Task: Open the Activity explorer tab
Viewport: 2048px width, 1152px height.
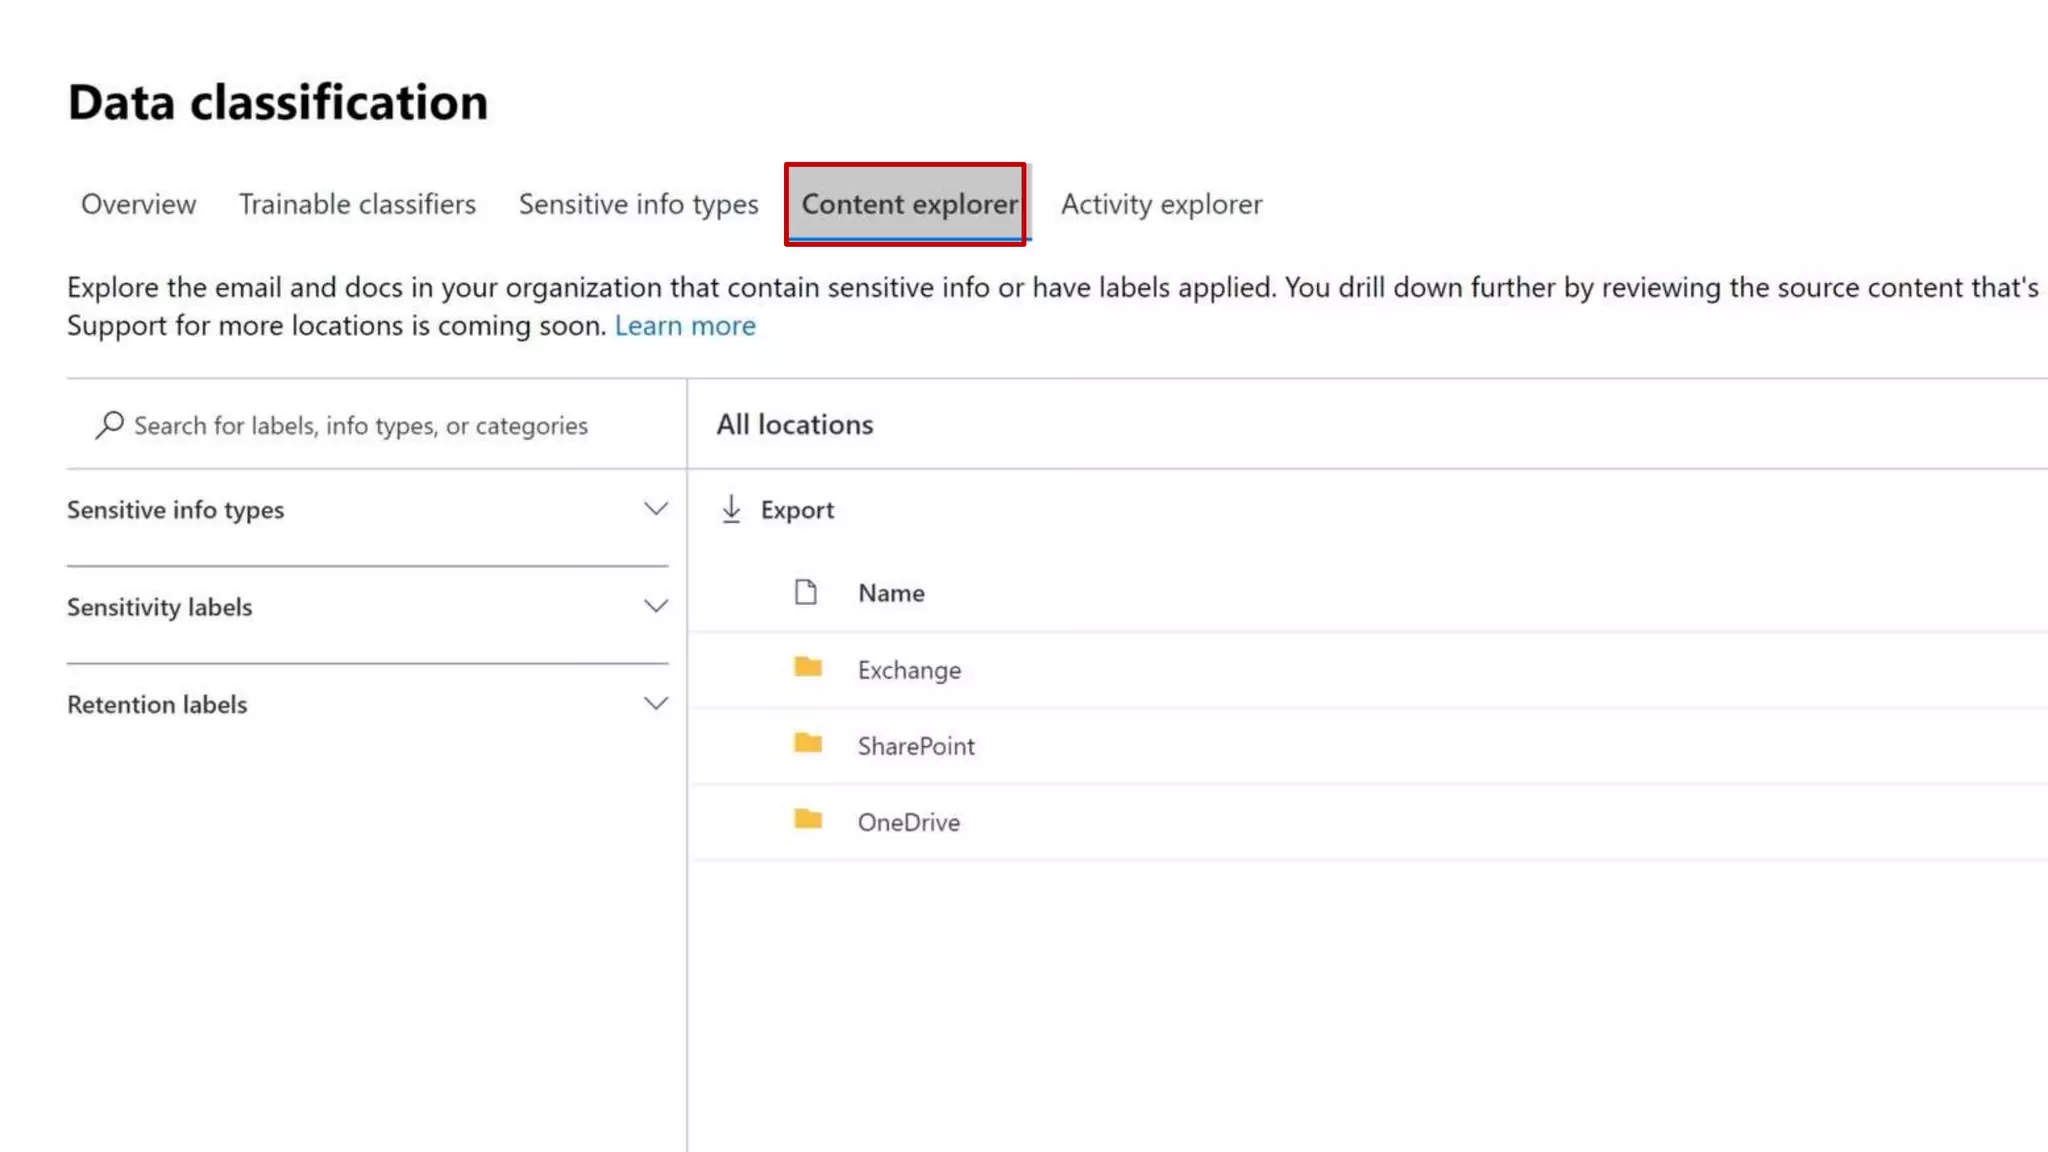Action: pyautogui.click(x=1161, y=204)
